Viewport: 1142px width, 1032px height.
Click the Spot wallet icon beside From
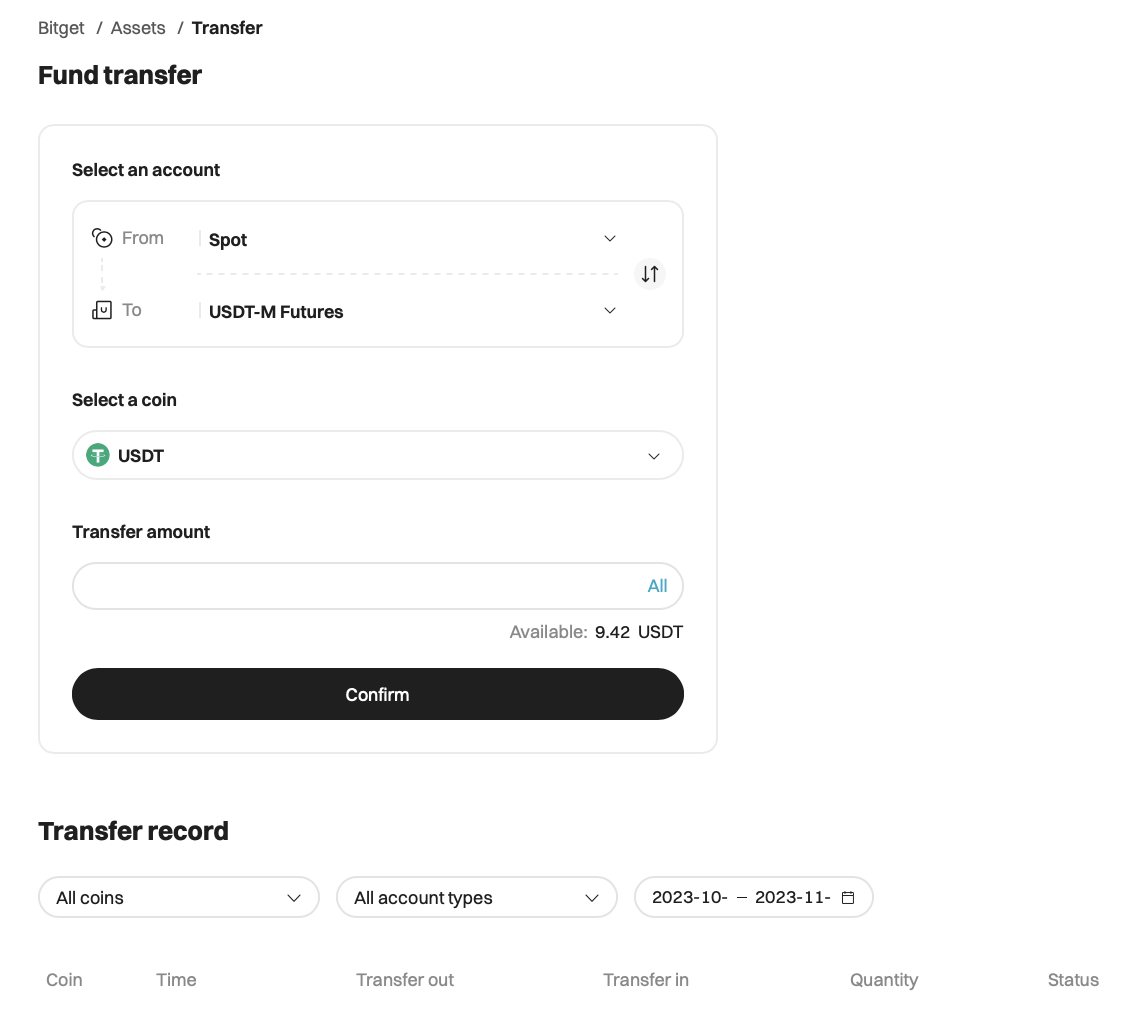coord(102,238)
